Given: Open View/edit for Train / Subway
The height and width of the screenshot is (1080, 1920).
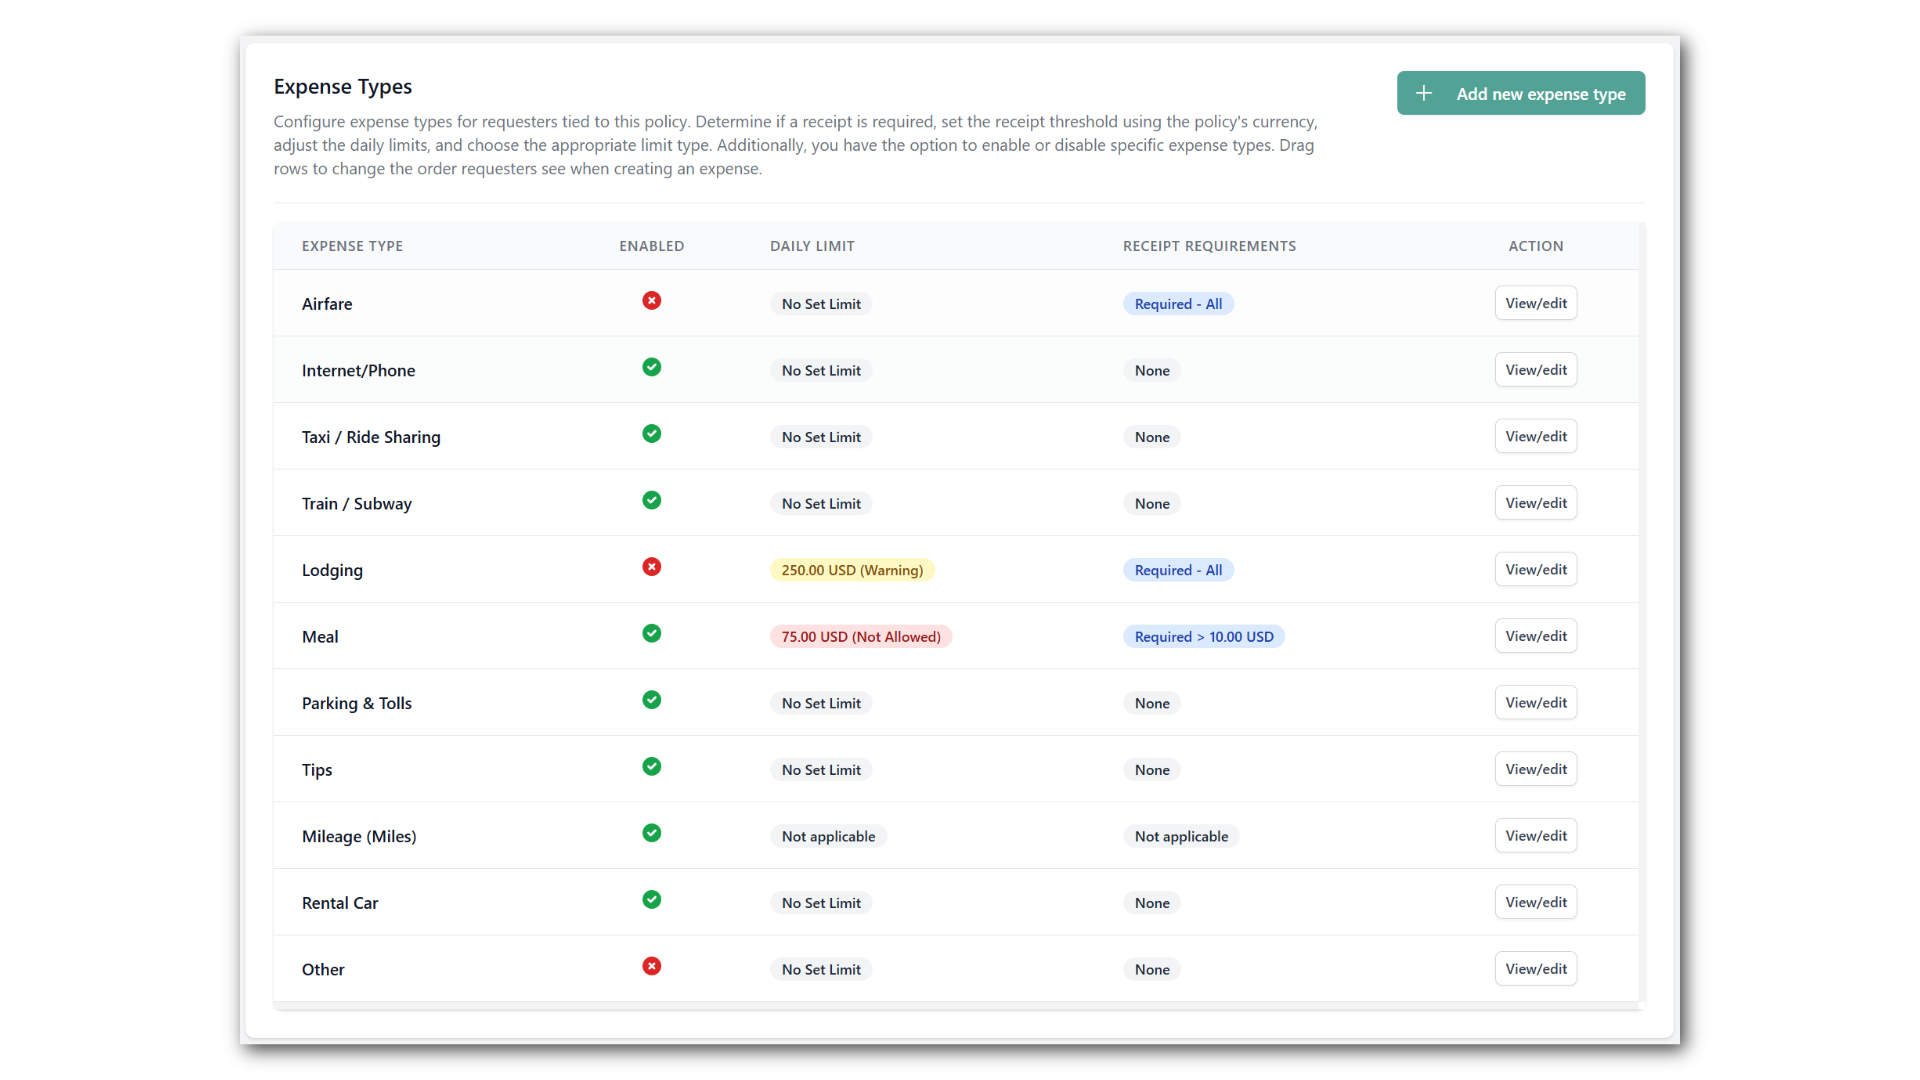Looking at the screenshot, I should (x=1535, y=503).
